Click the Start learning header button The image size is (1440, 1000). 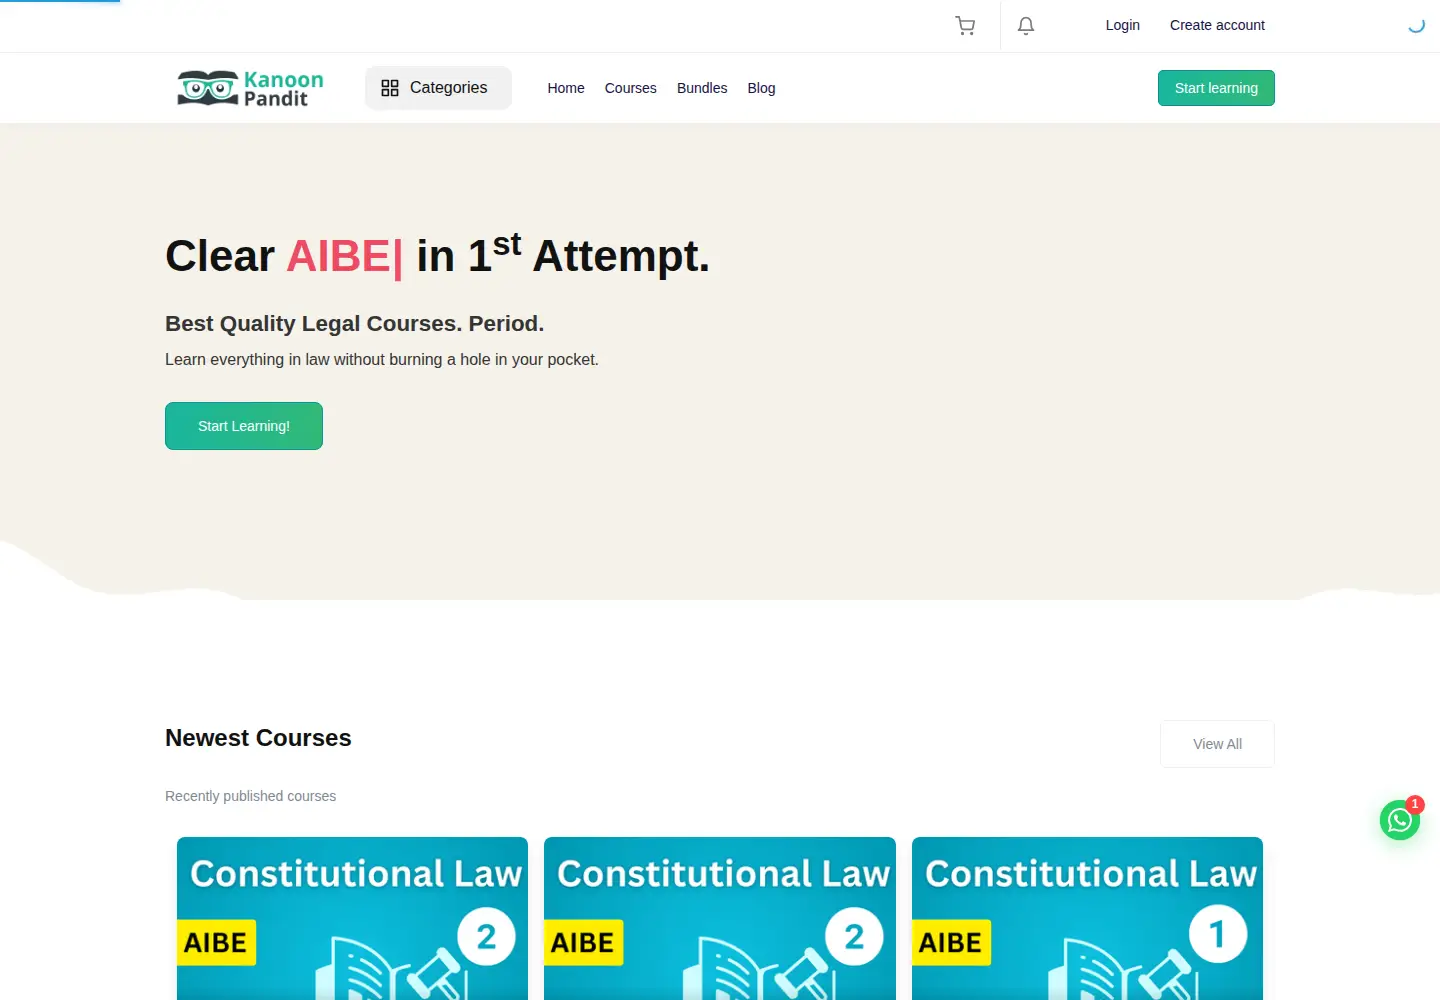(1216, 88)
